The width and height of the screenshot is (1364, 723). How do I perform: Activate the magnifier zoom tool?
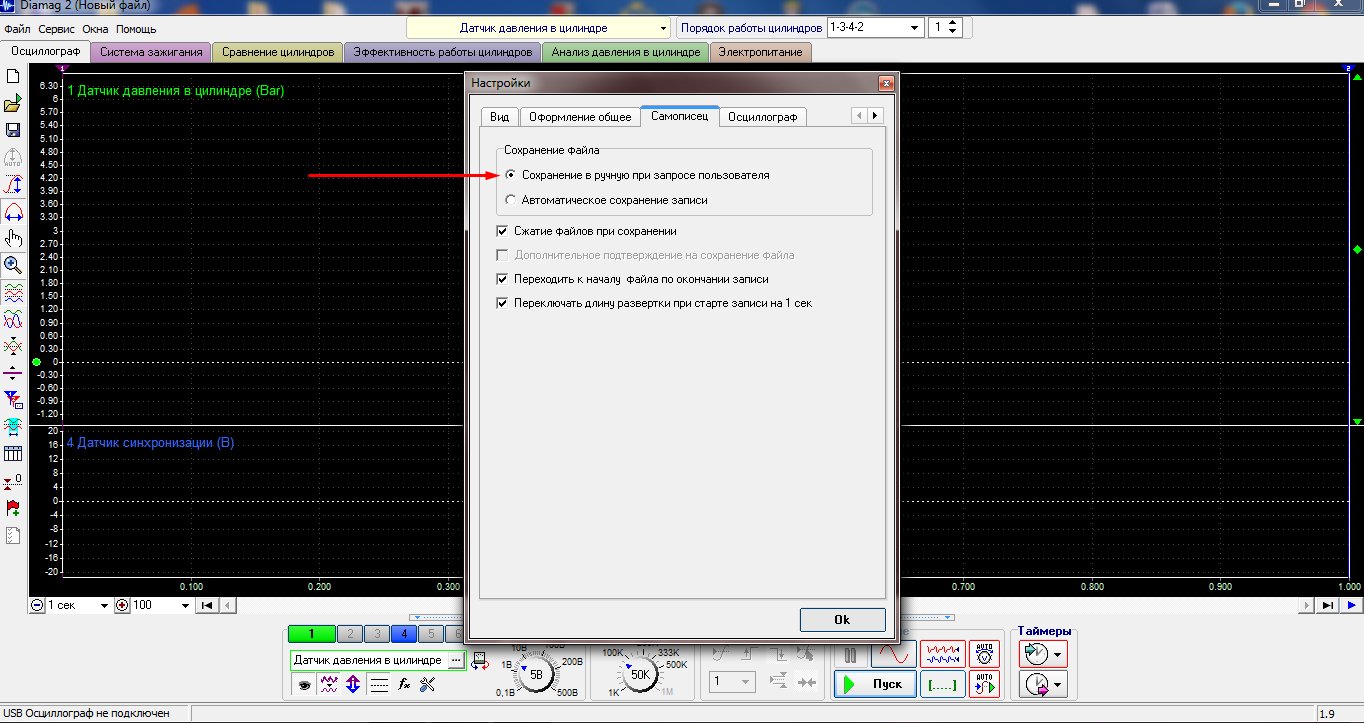point(13,265)
